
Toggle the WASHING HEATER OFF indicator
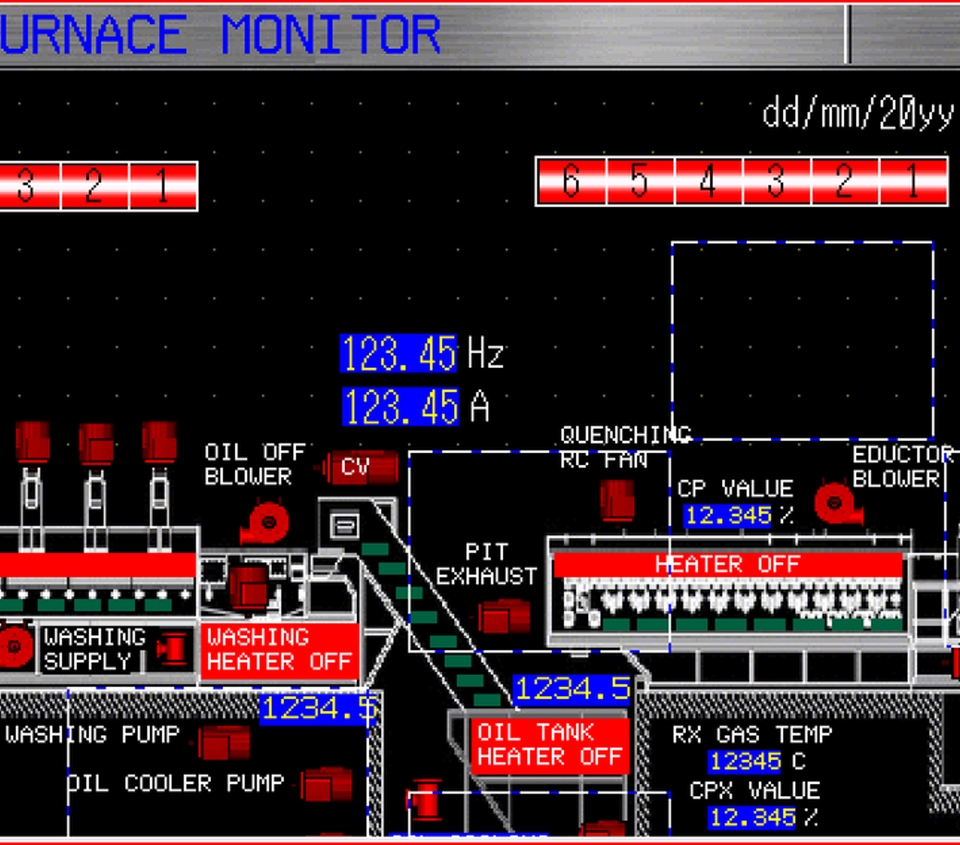pos(279,649)
